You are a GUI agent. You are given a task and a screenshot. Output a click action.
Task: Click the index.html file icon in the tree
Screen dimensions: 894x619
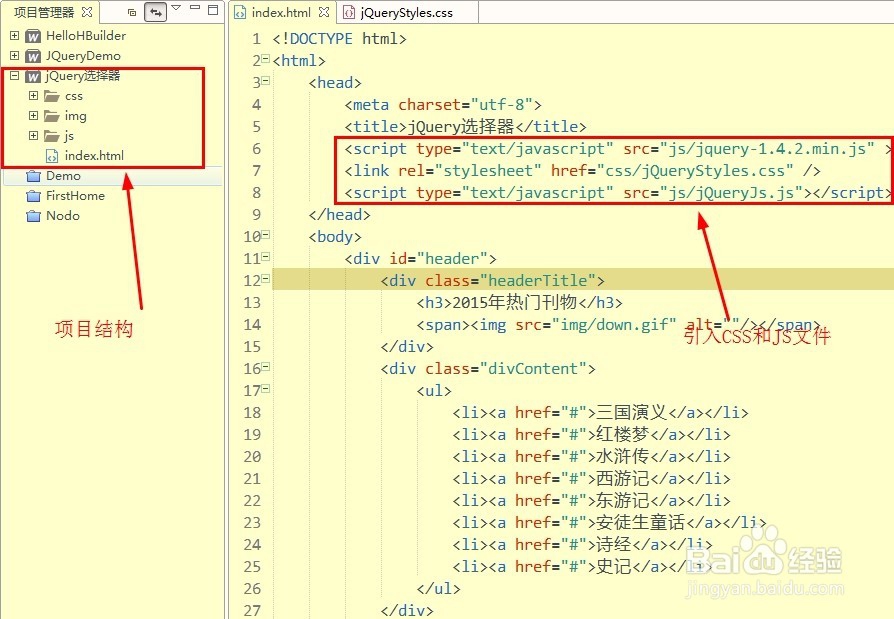coord(51,155)
